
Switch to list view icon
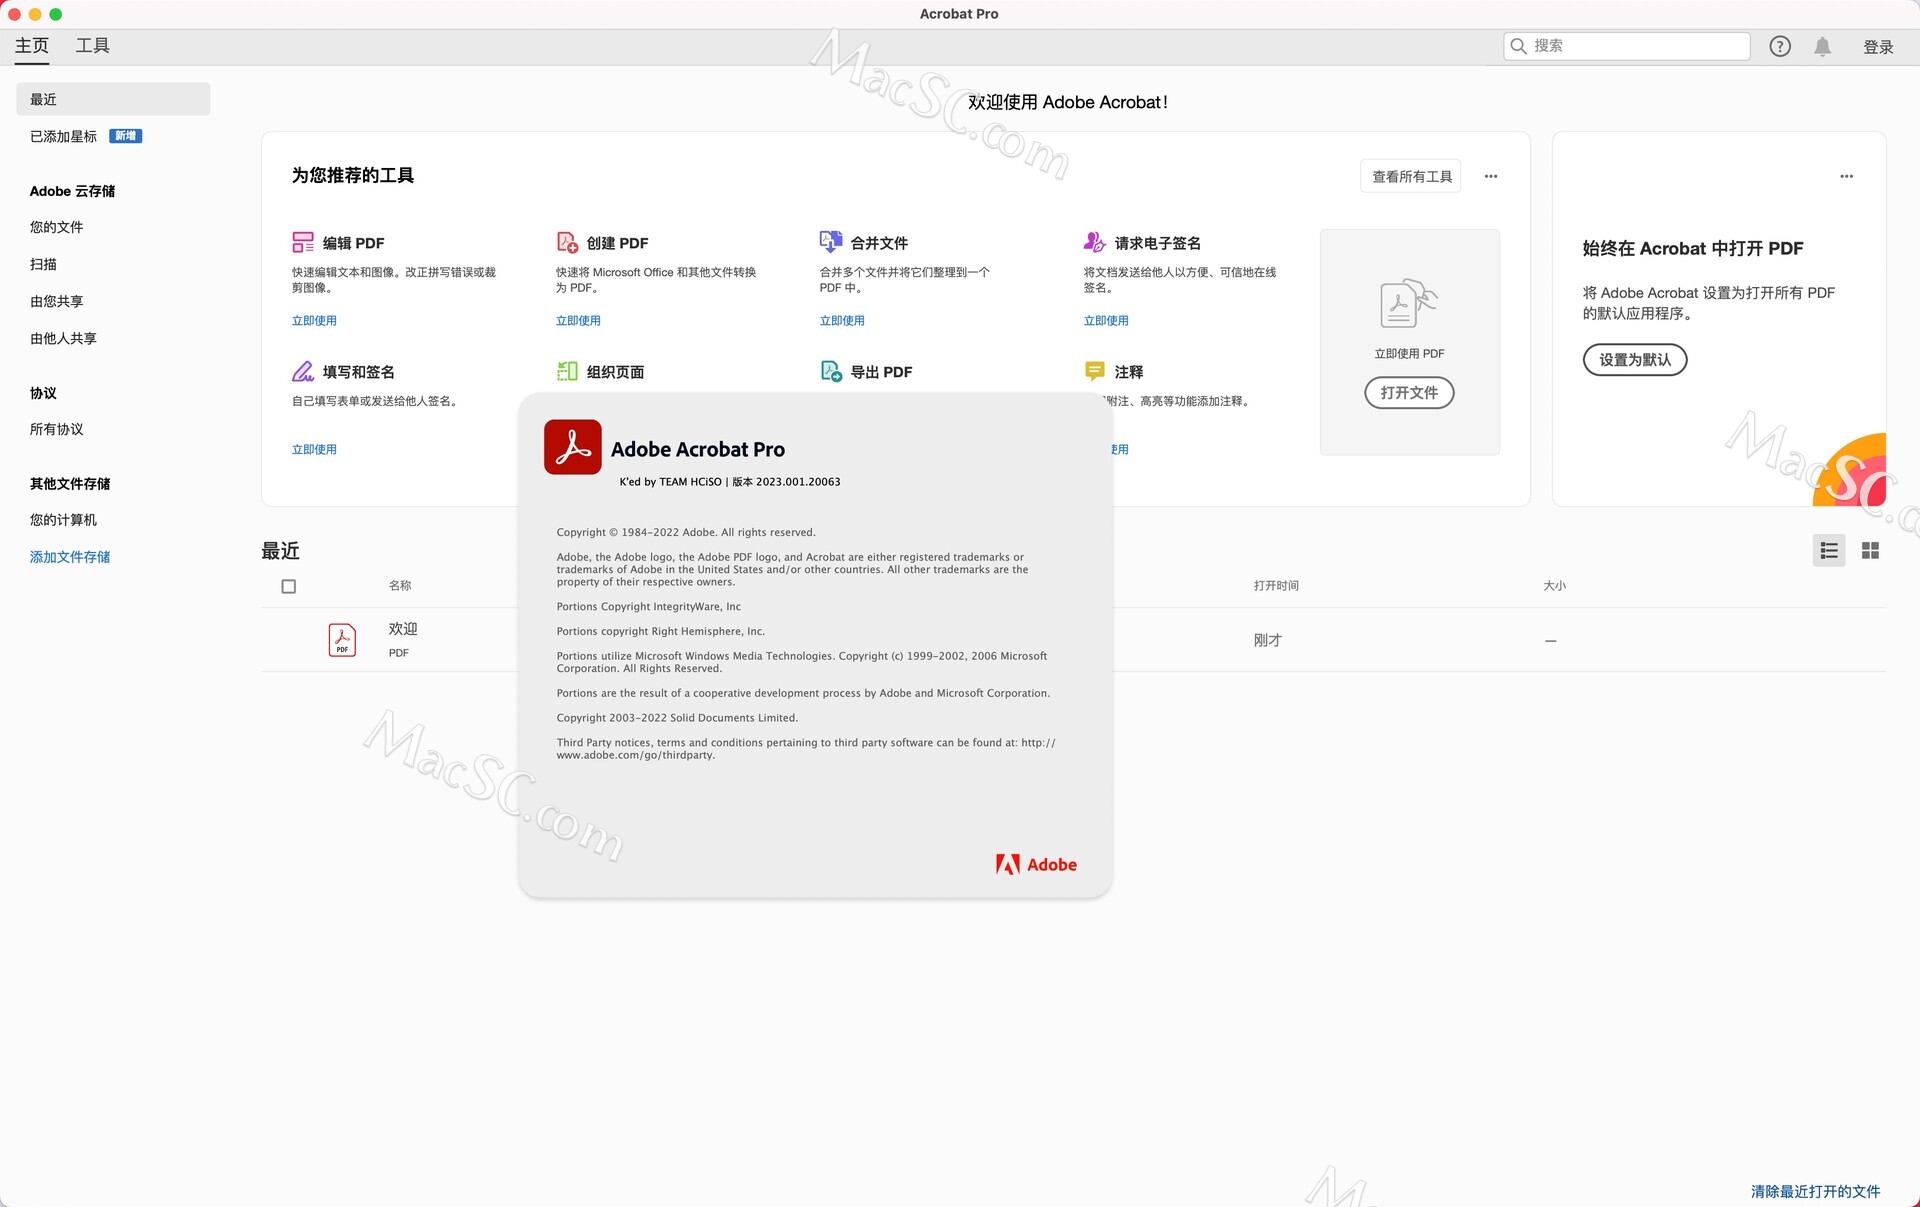[1829, 550]
